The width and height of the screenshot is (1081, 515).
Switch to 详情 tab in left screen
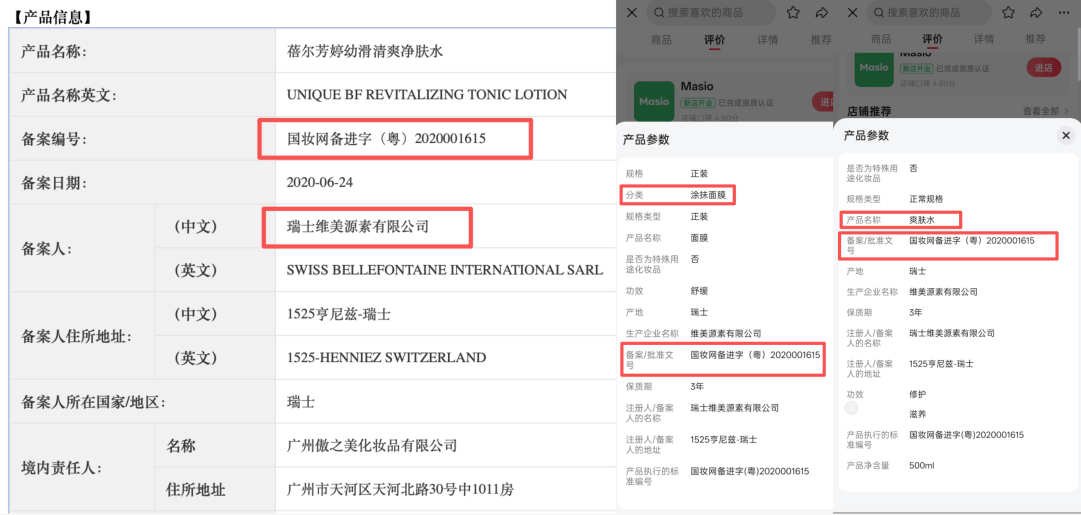pos(768,40)
